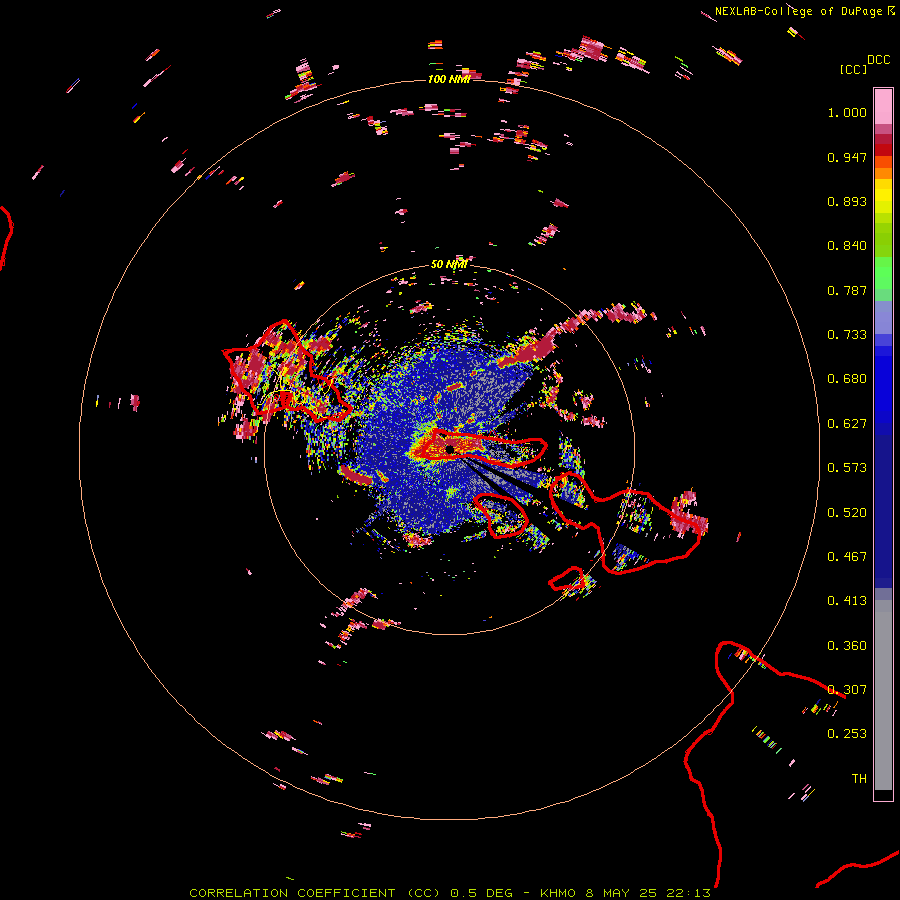This screenshot has width=900, height=900.
Task: Pick the light pink color band at 1.000
Action: [x=883, y=107]
